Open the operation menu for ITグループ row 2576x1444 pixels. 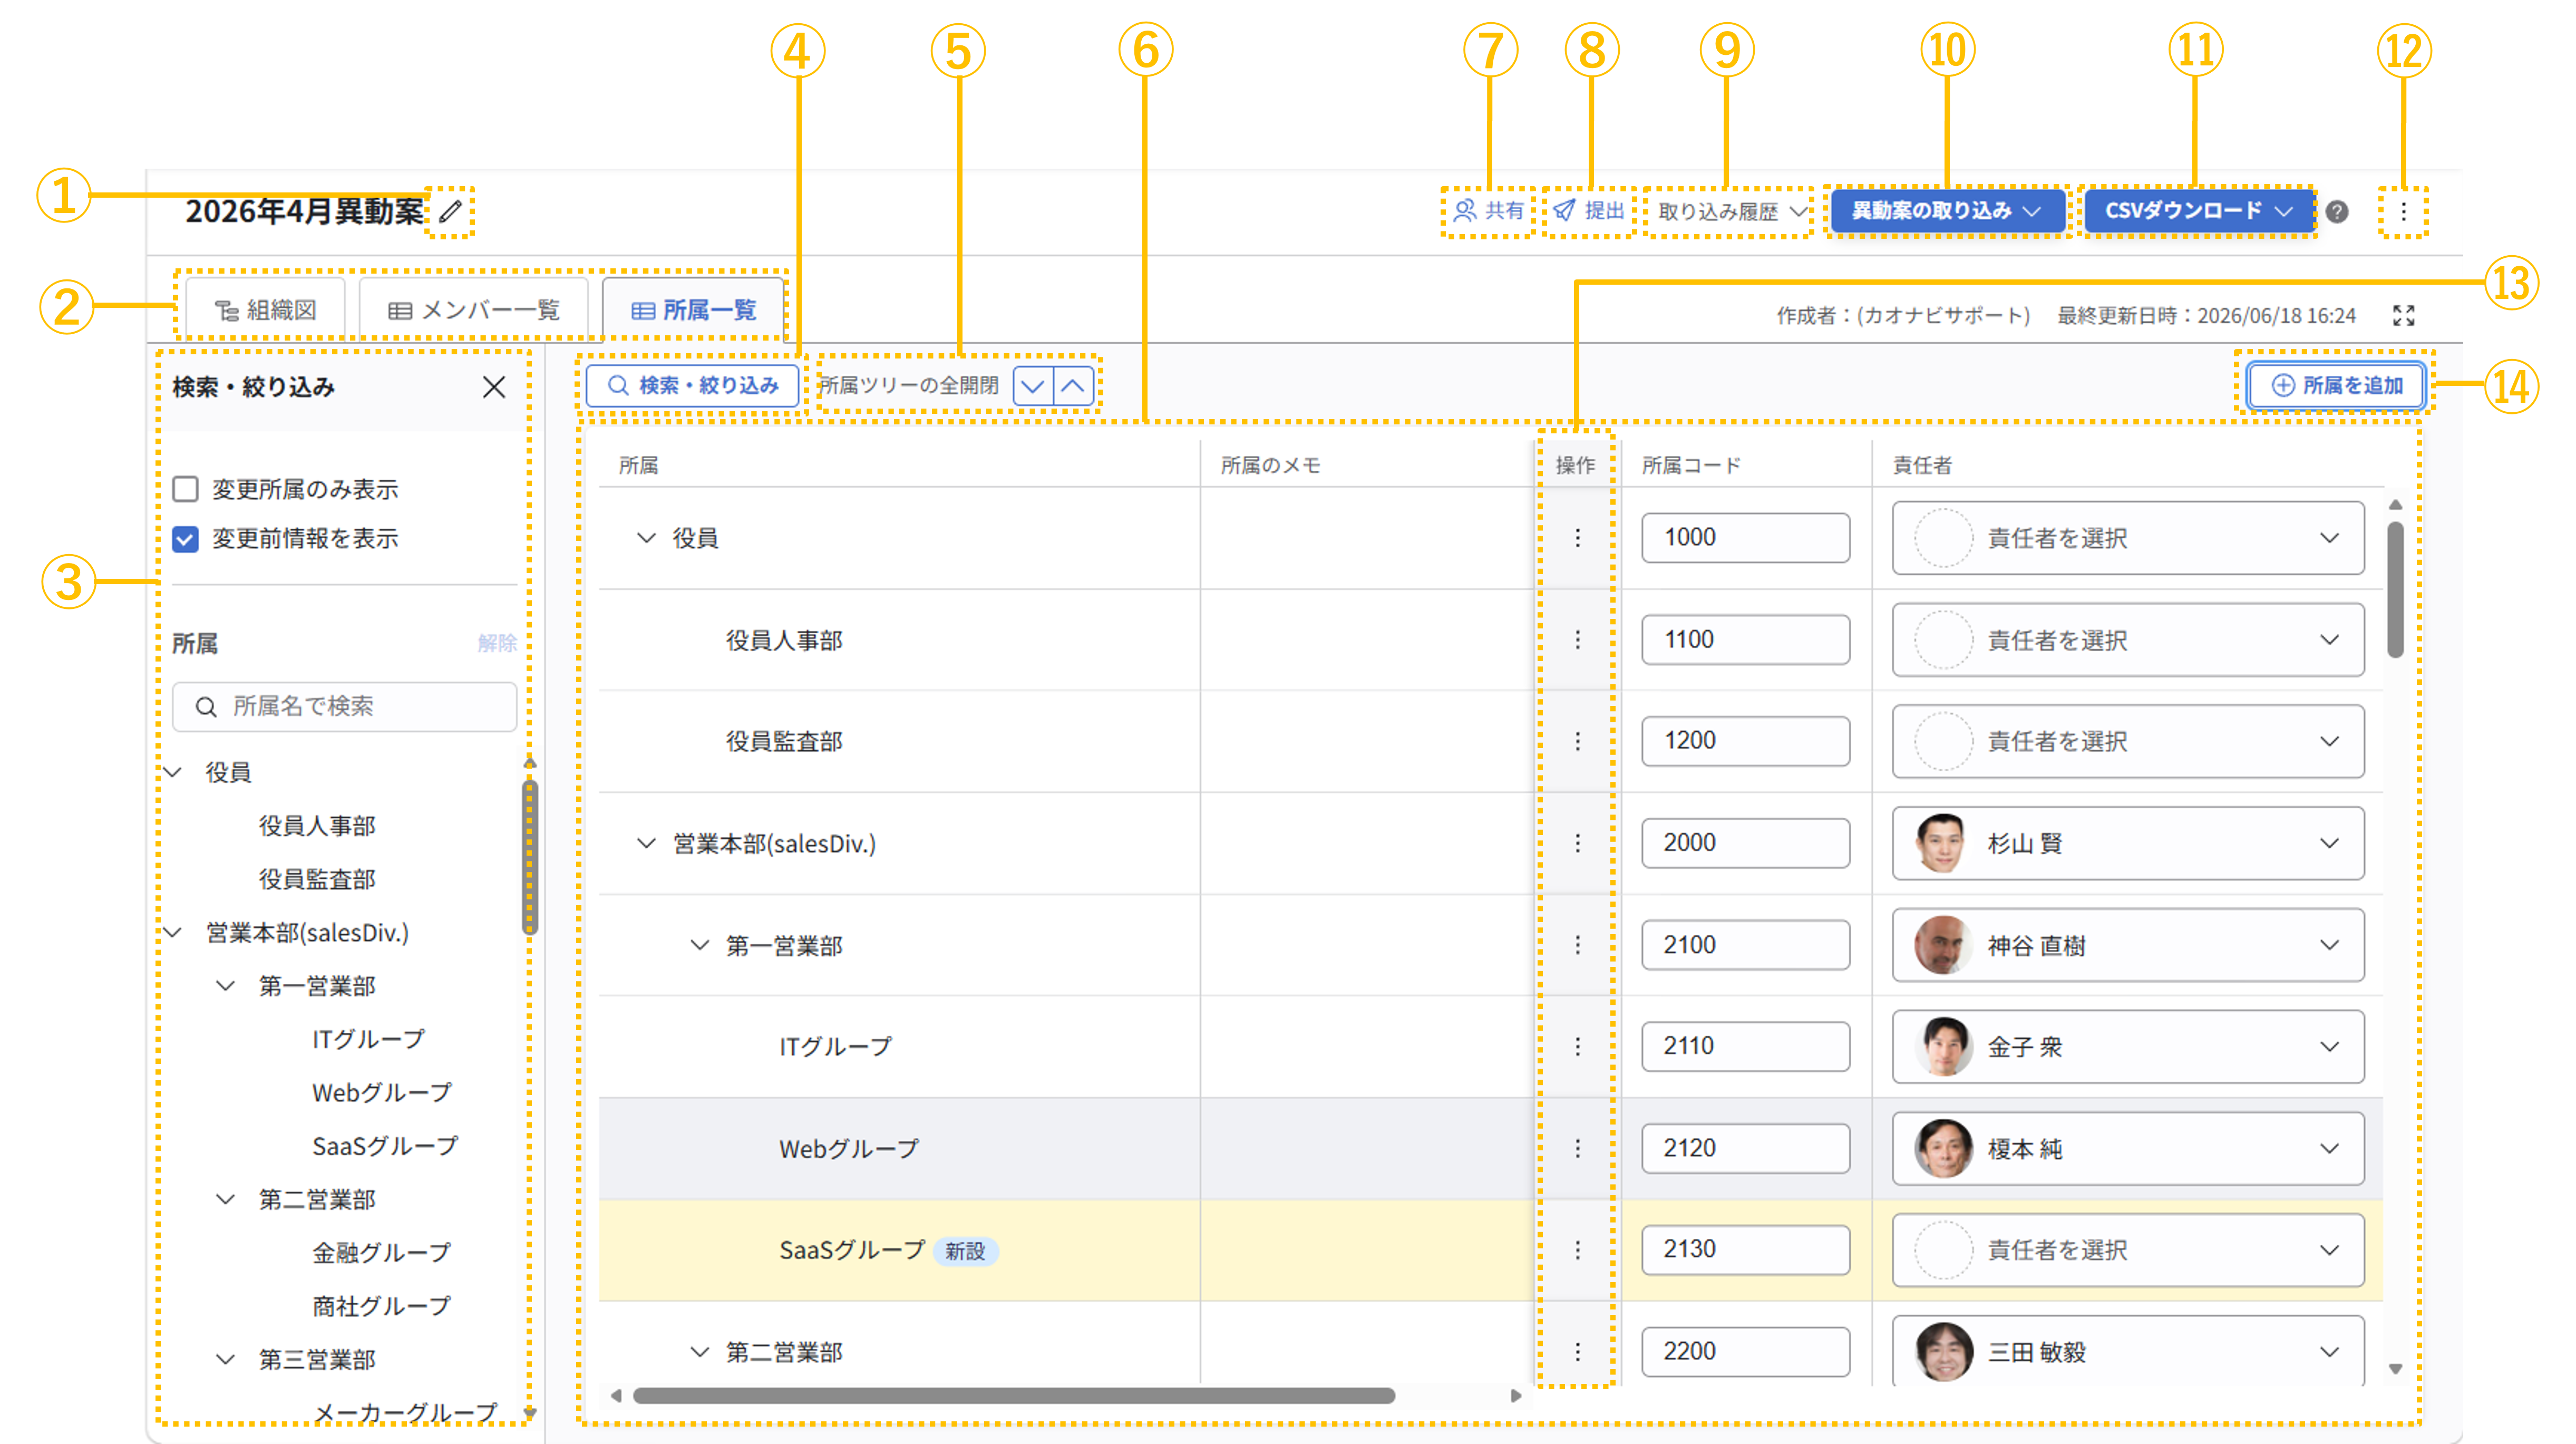click(1577, 1046)
